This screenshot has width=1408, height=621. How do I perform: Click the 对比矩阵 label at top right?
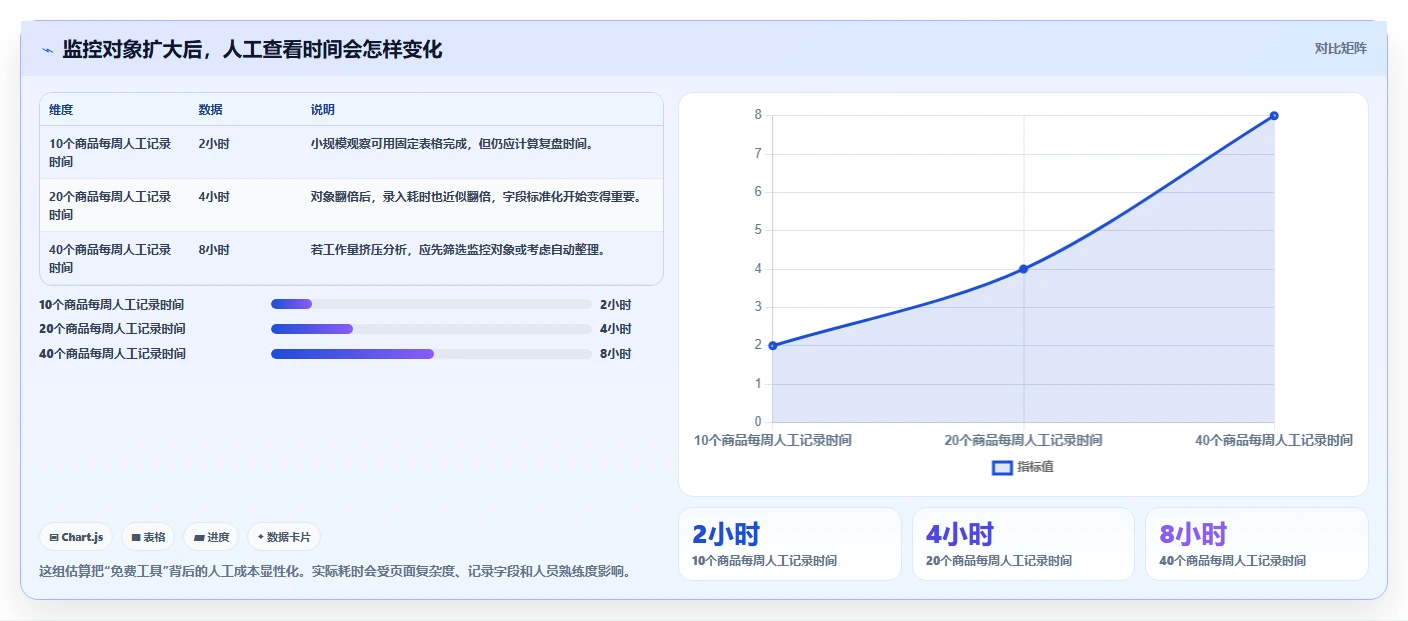pos(1340,48)
